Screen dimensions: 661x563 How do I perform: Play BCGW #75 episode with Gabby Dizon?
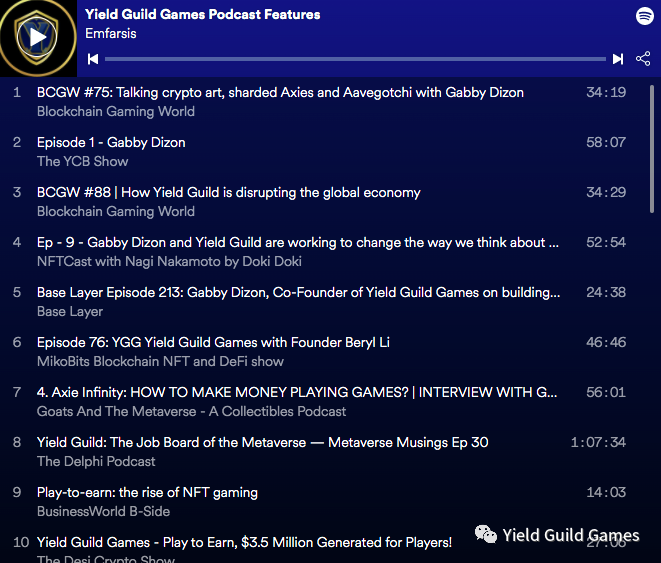(x=280, y=92)
